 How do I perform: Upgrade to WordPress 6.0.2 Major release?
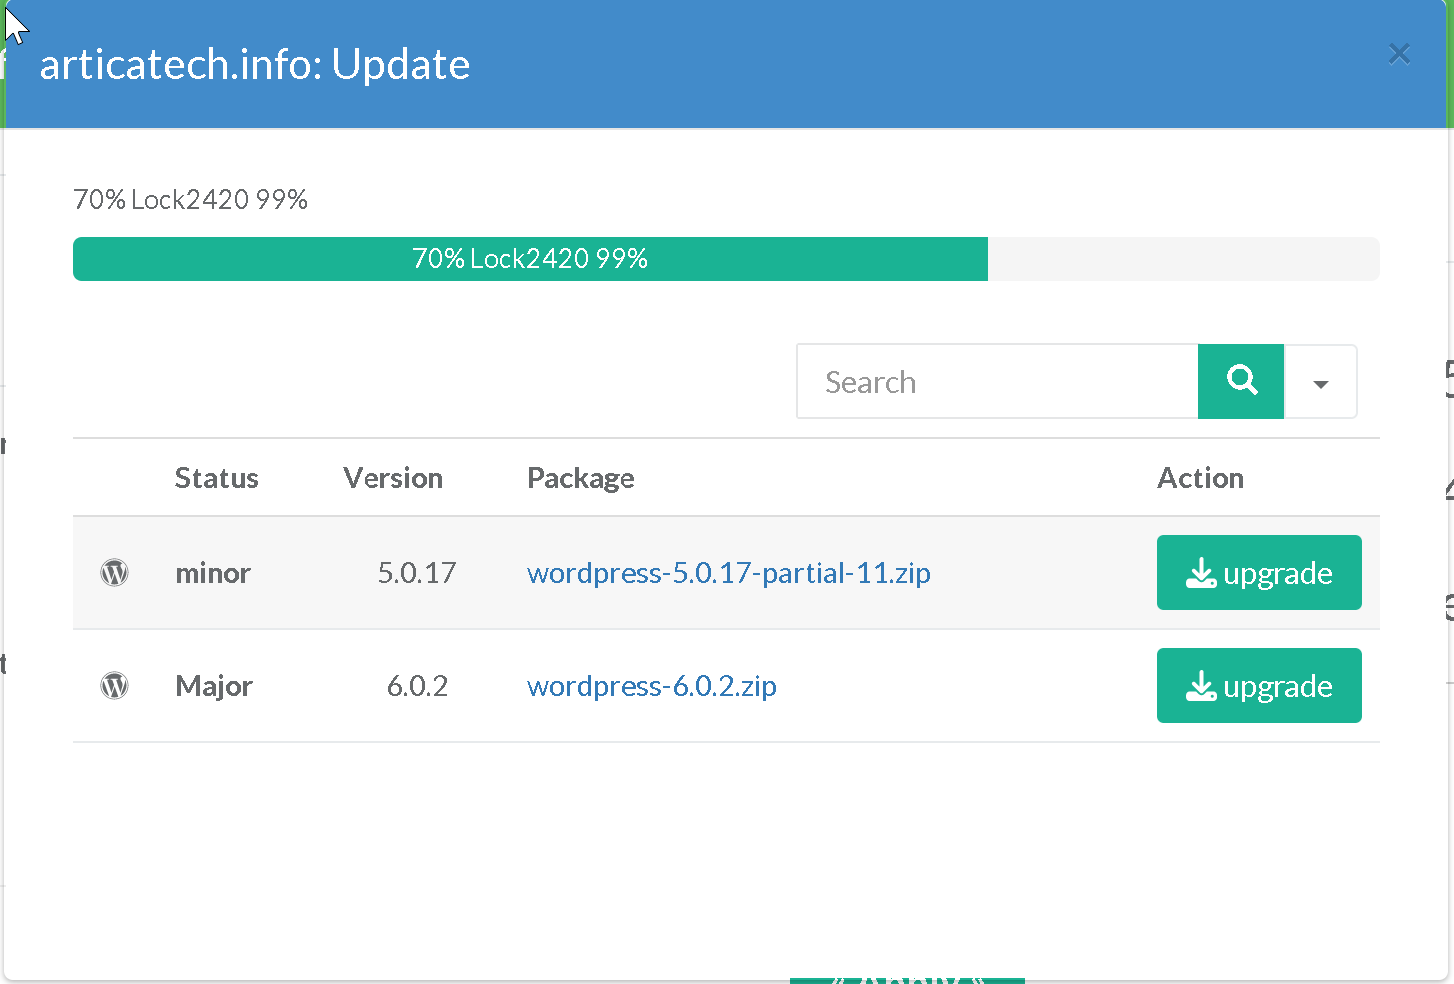[x=1258, y=686]
